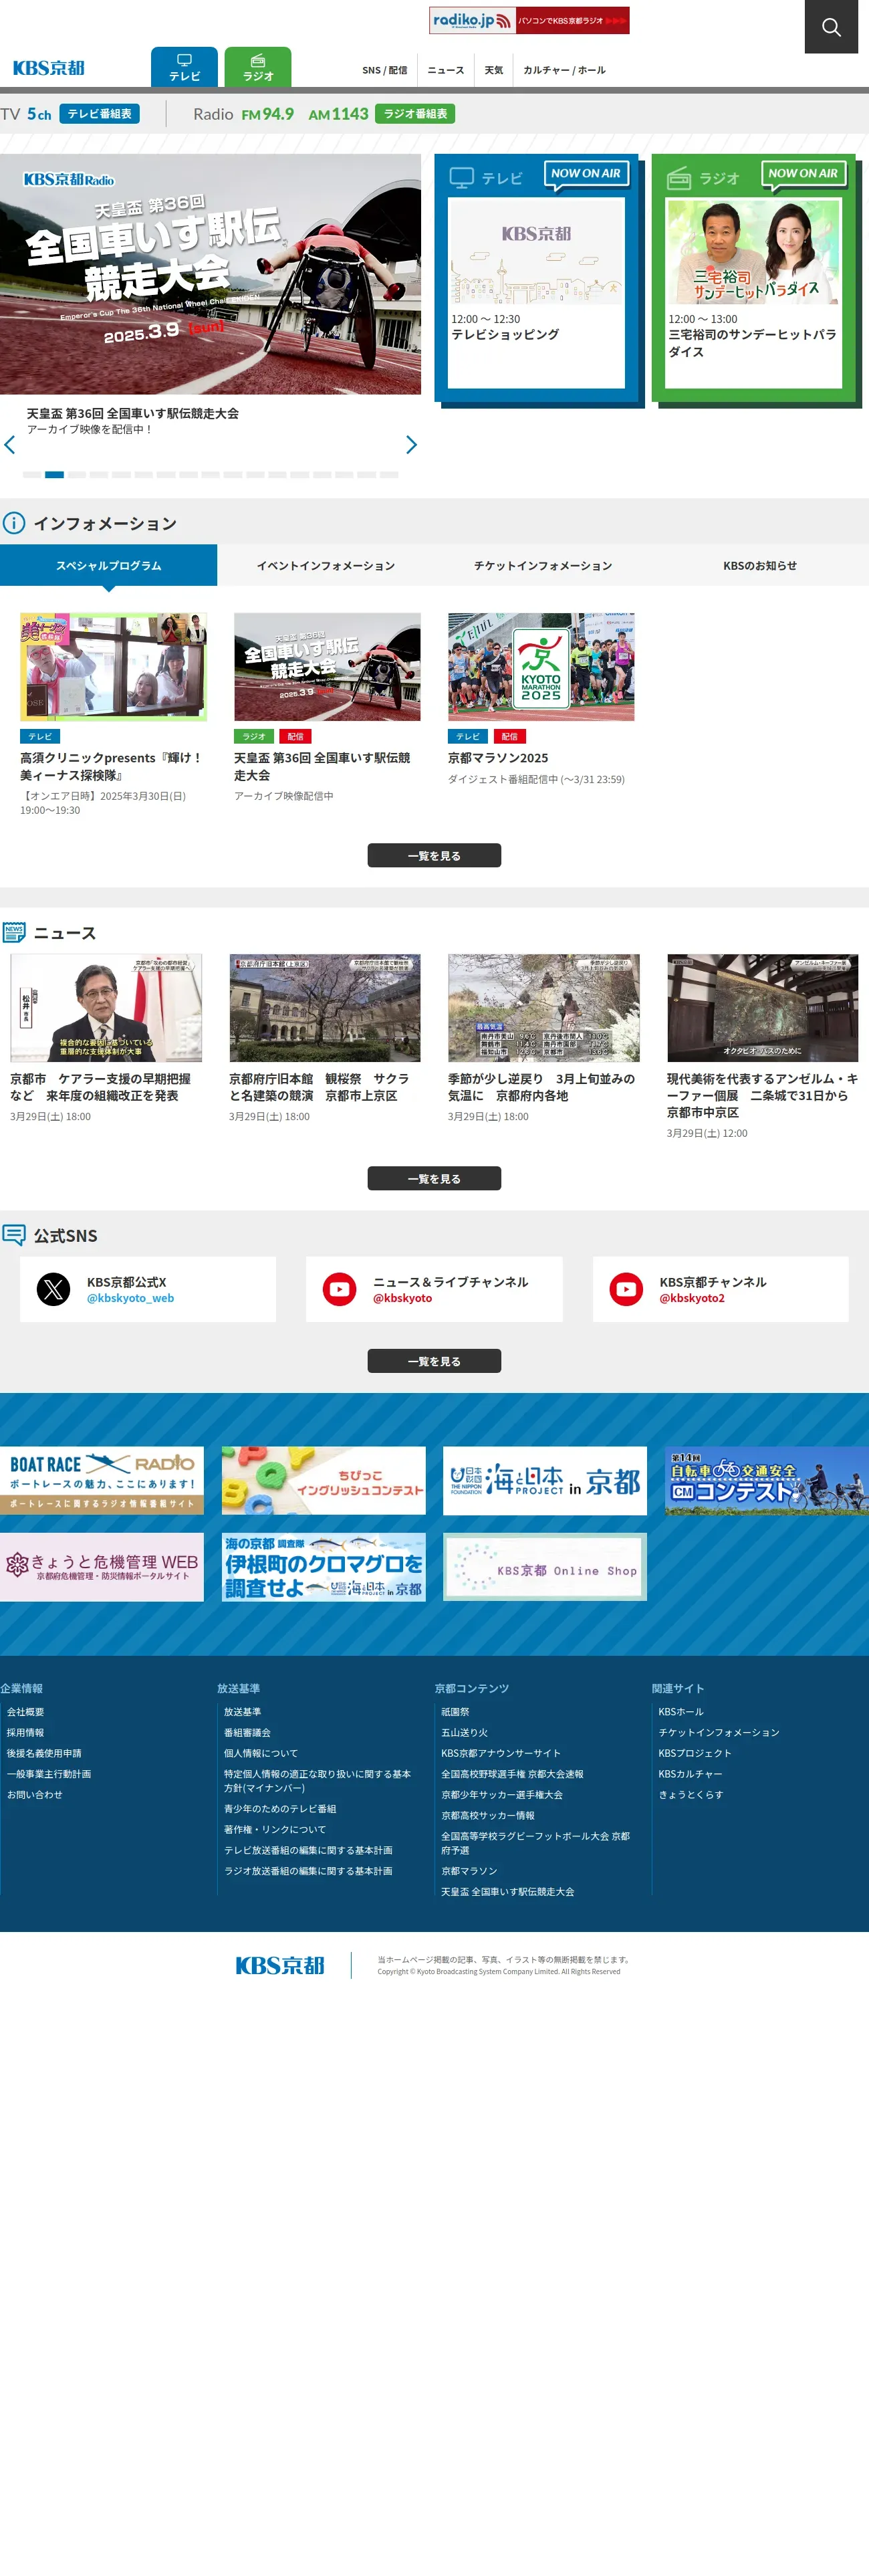Select the first carousel indicator dot
The width and height of the screenshot is (869, 2576).
click(x=32, y=475)
